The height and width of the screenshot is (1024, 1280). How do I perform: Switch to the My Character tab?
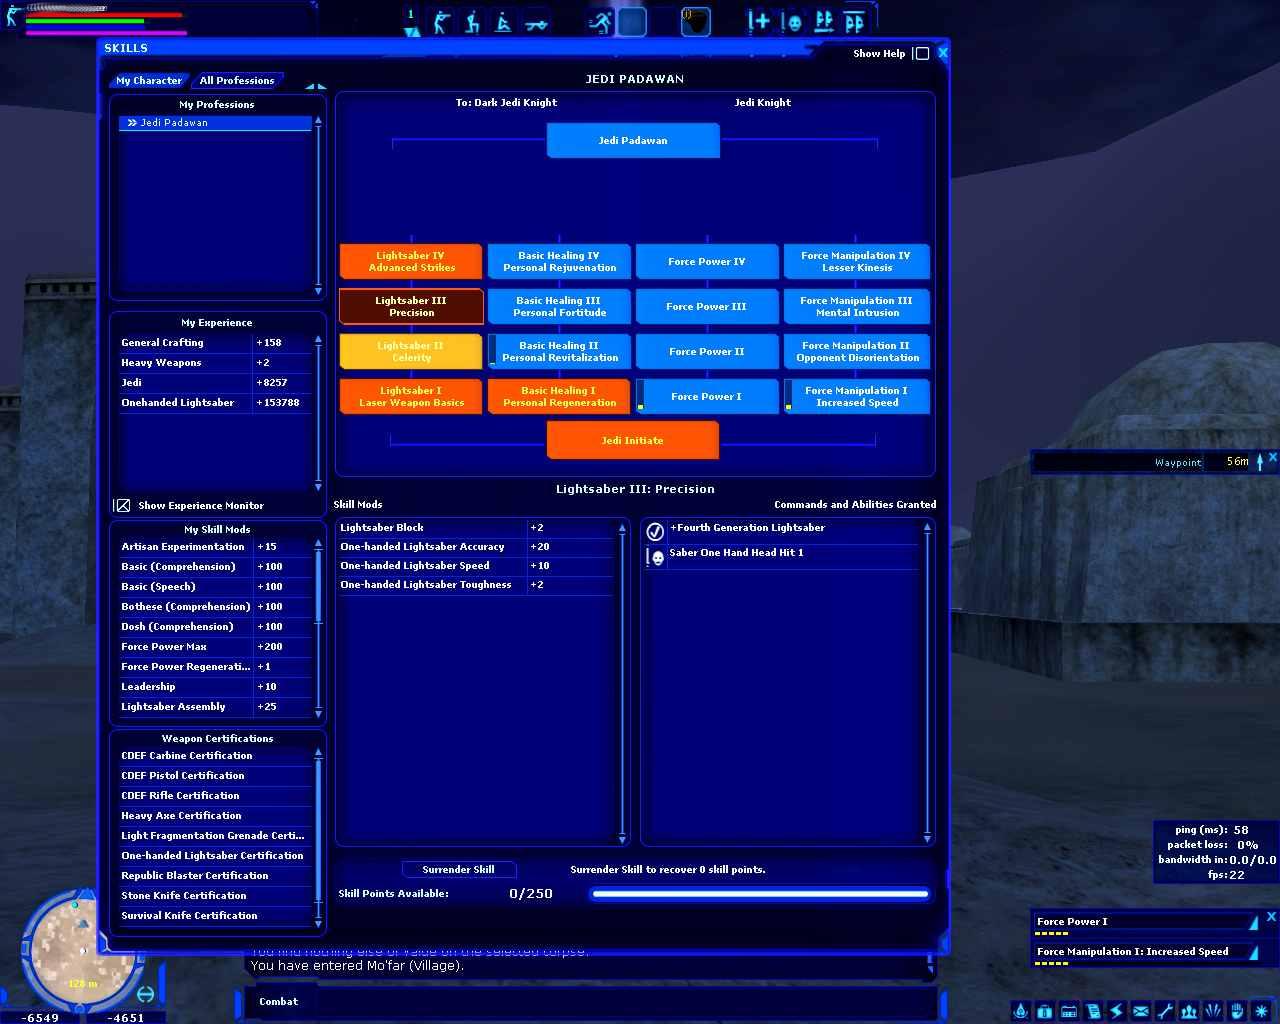(x=148, y=80)
